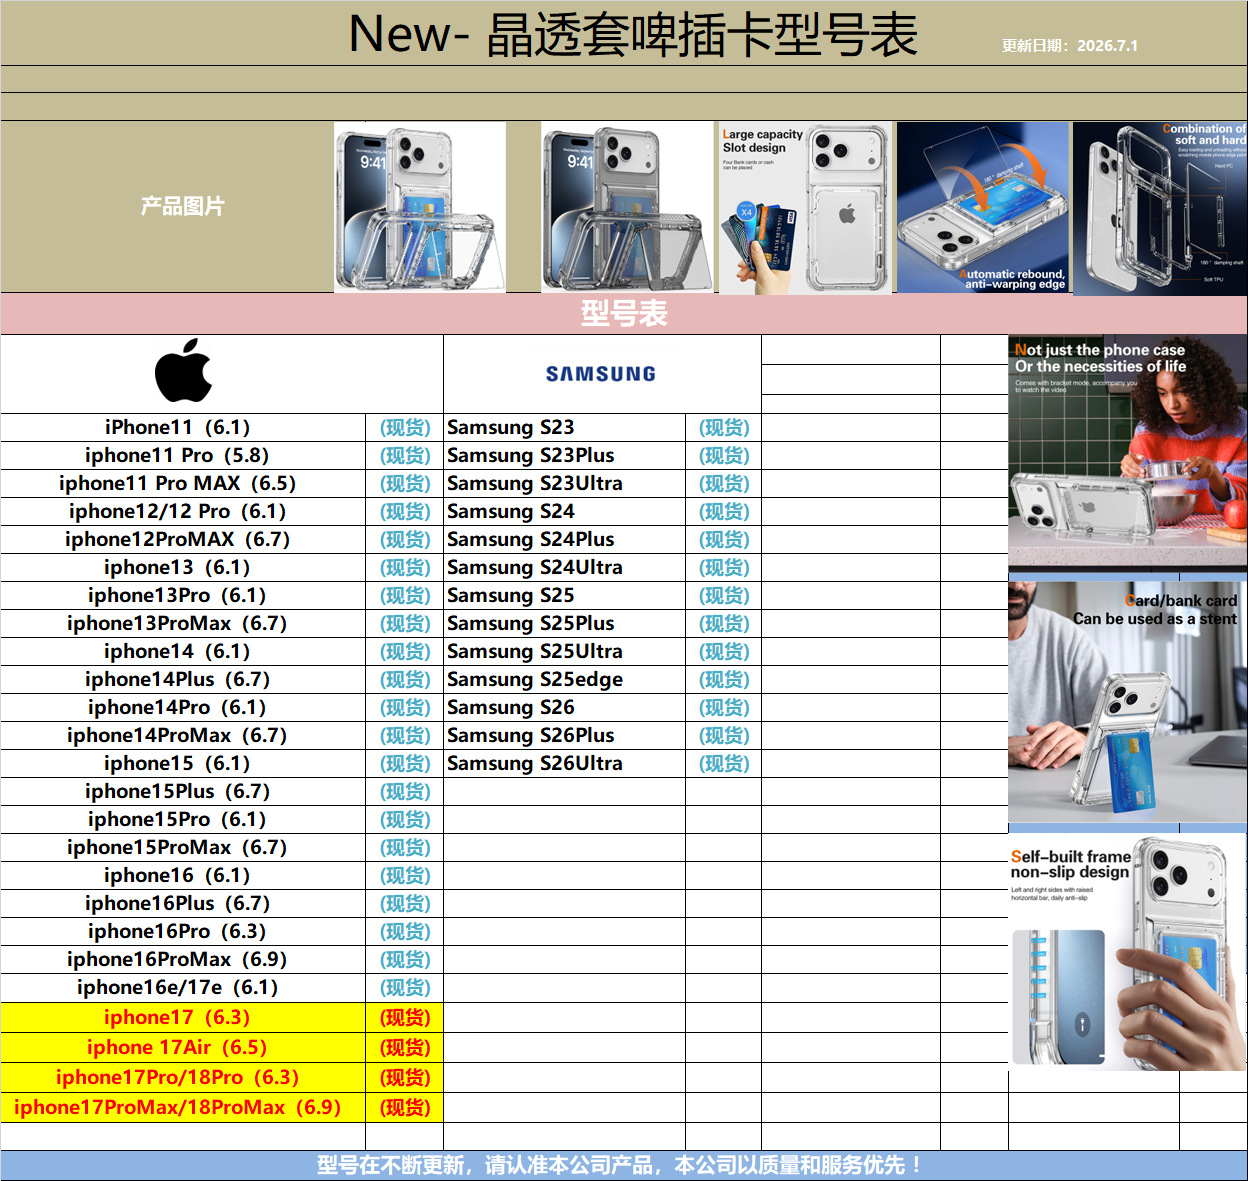Select the 现货 cell beside Samsung S26Ultra

click(x=724, y=764)
